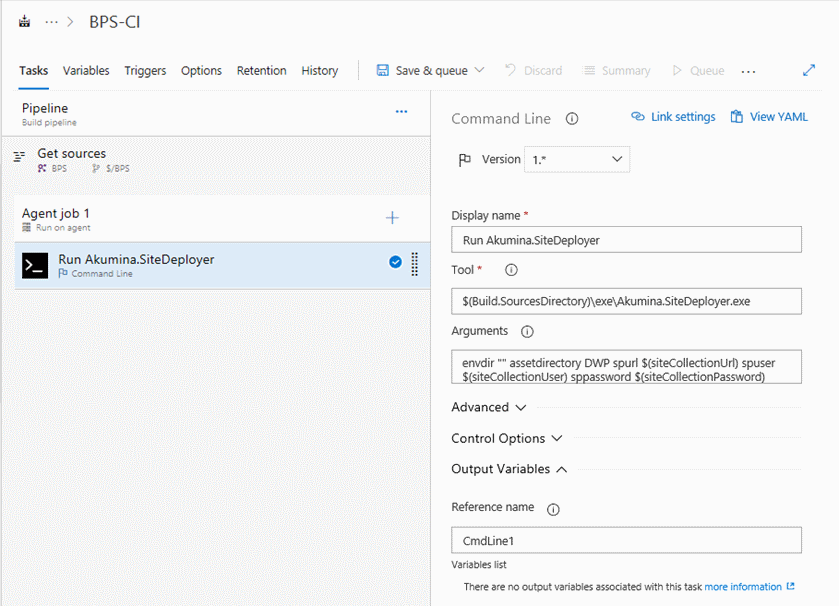Viewport: 839px width, 606px height.
Task: Click the Version flag icon
Action: (x=465, y=159)
